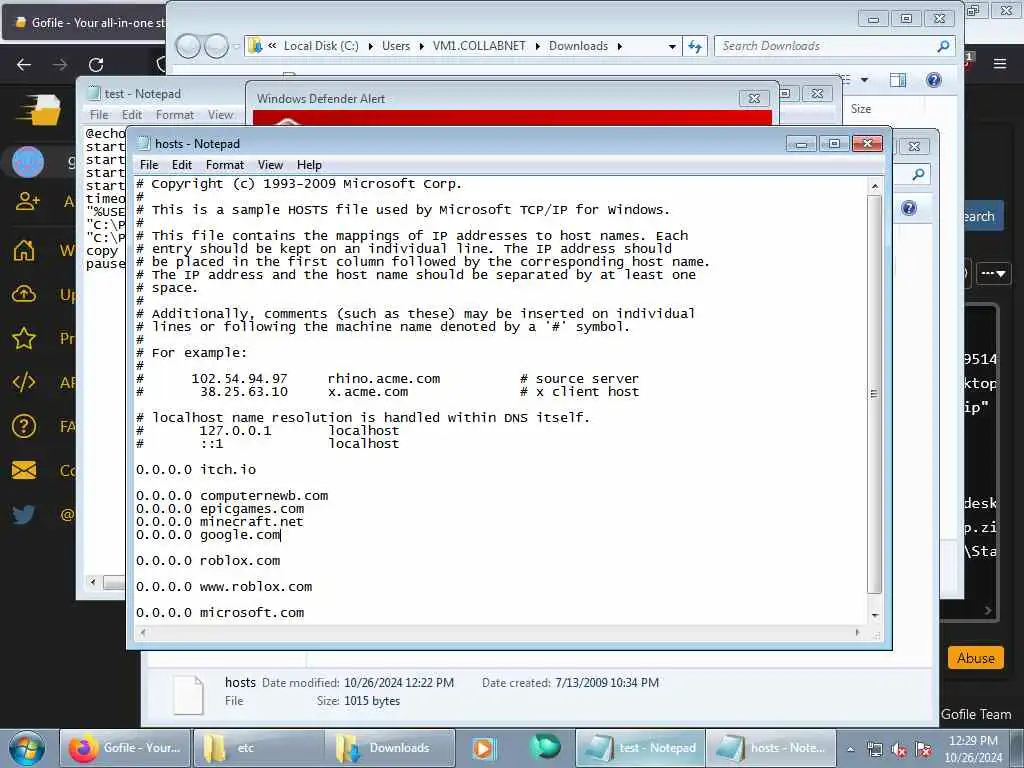Click the Gofile logo in the sidebar

tap(38, 110)
